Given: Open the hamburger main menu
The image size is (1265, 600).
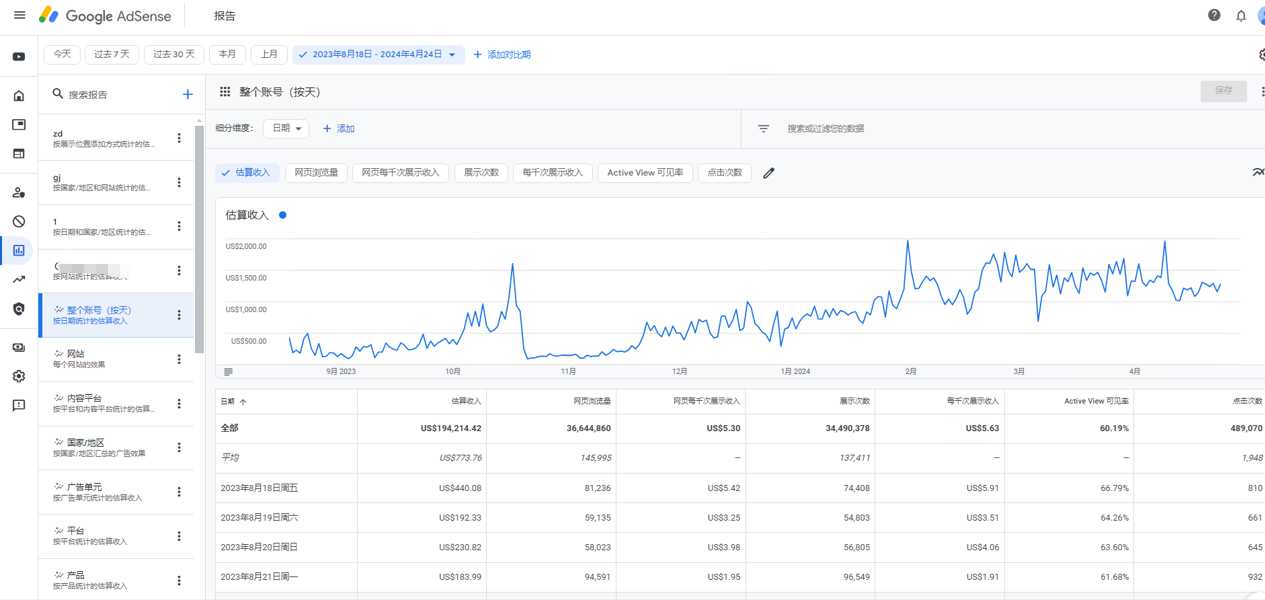Looking at the screenshot, I should point(19,15).
